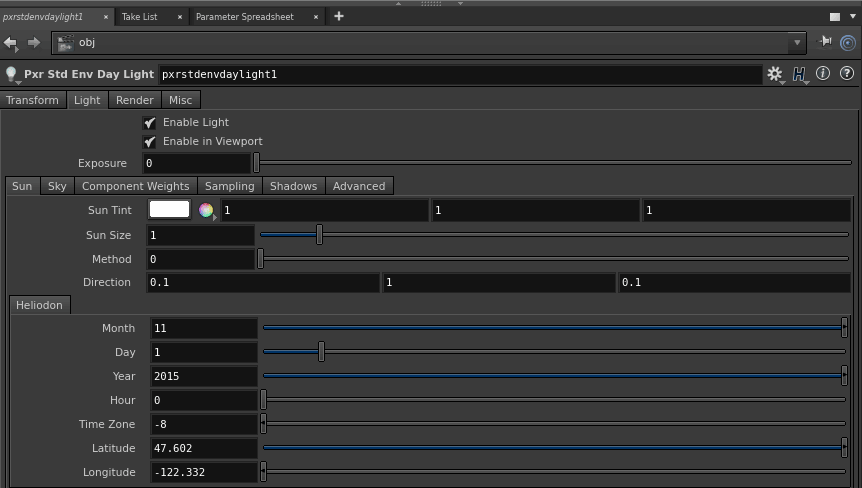Screen dimensions: 862x488
Task: Switch to the Parameter Spreadsheet tab
Action: 244,17
